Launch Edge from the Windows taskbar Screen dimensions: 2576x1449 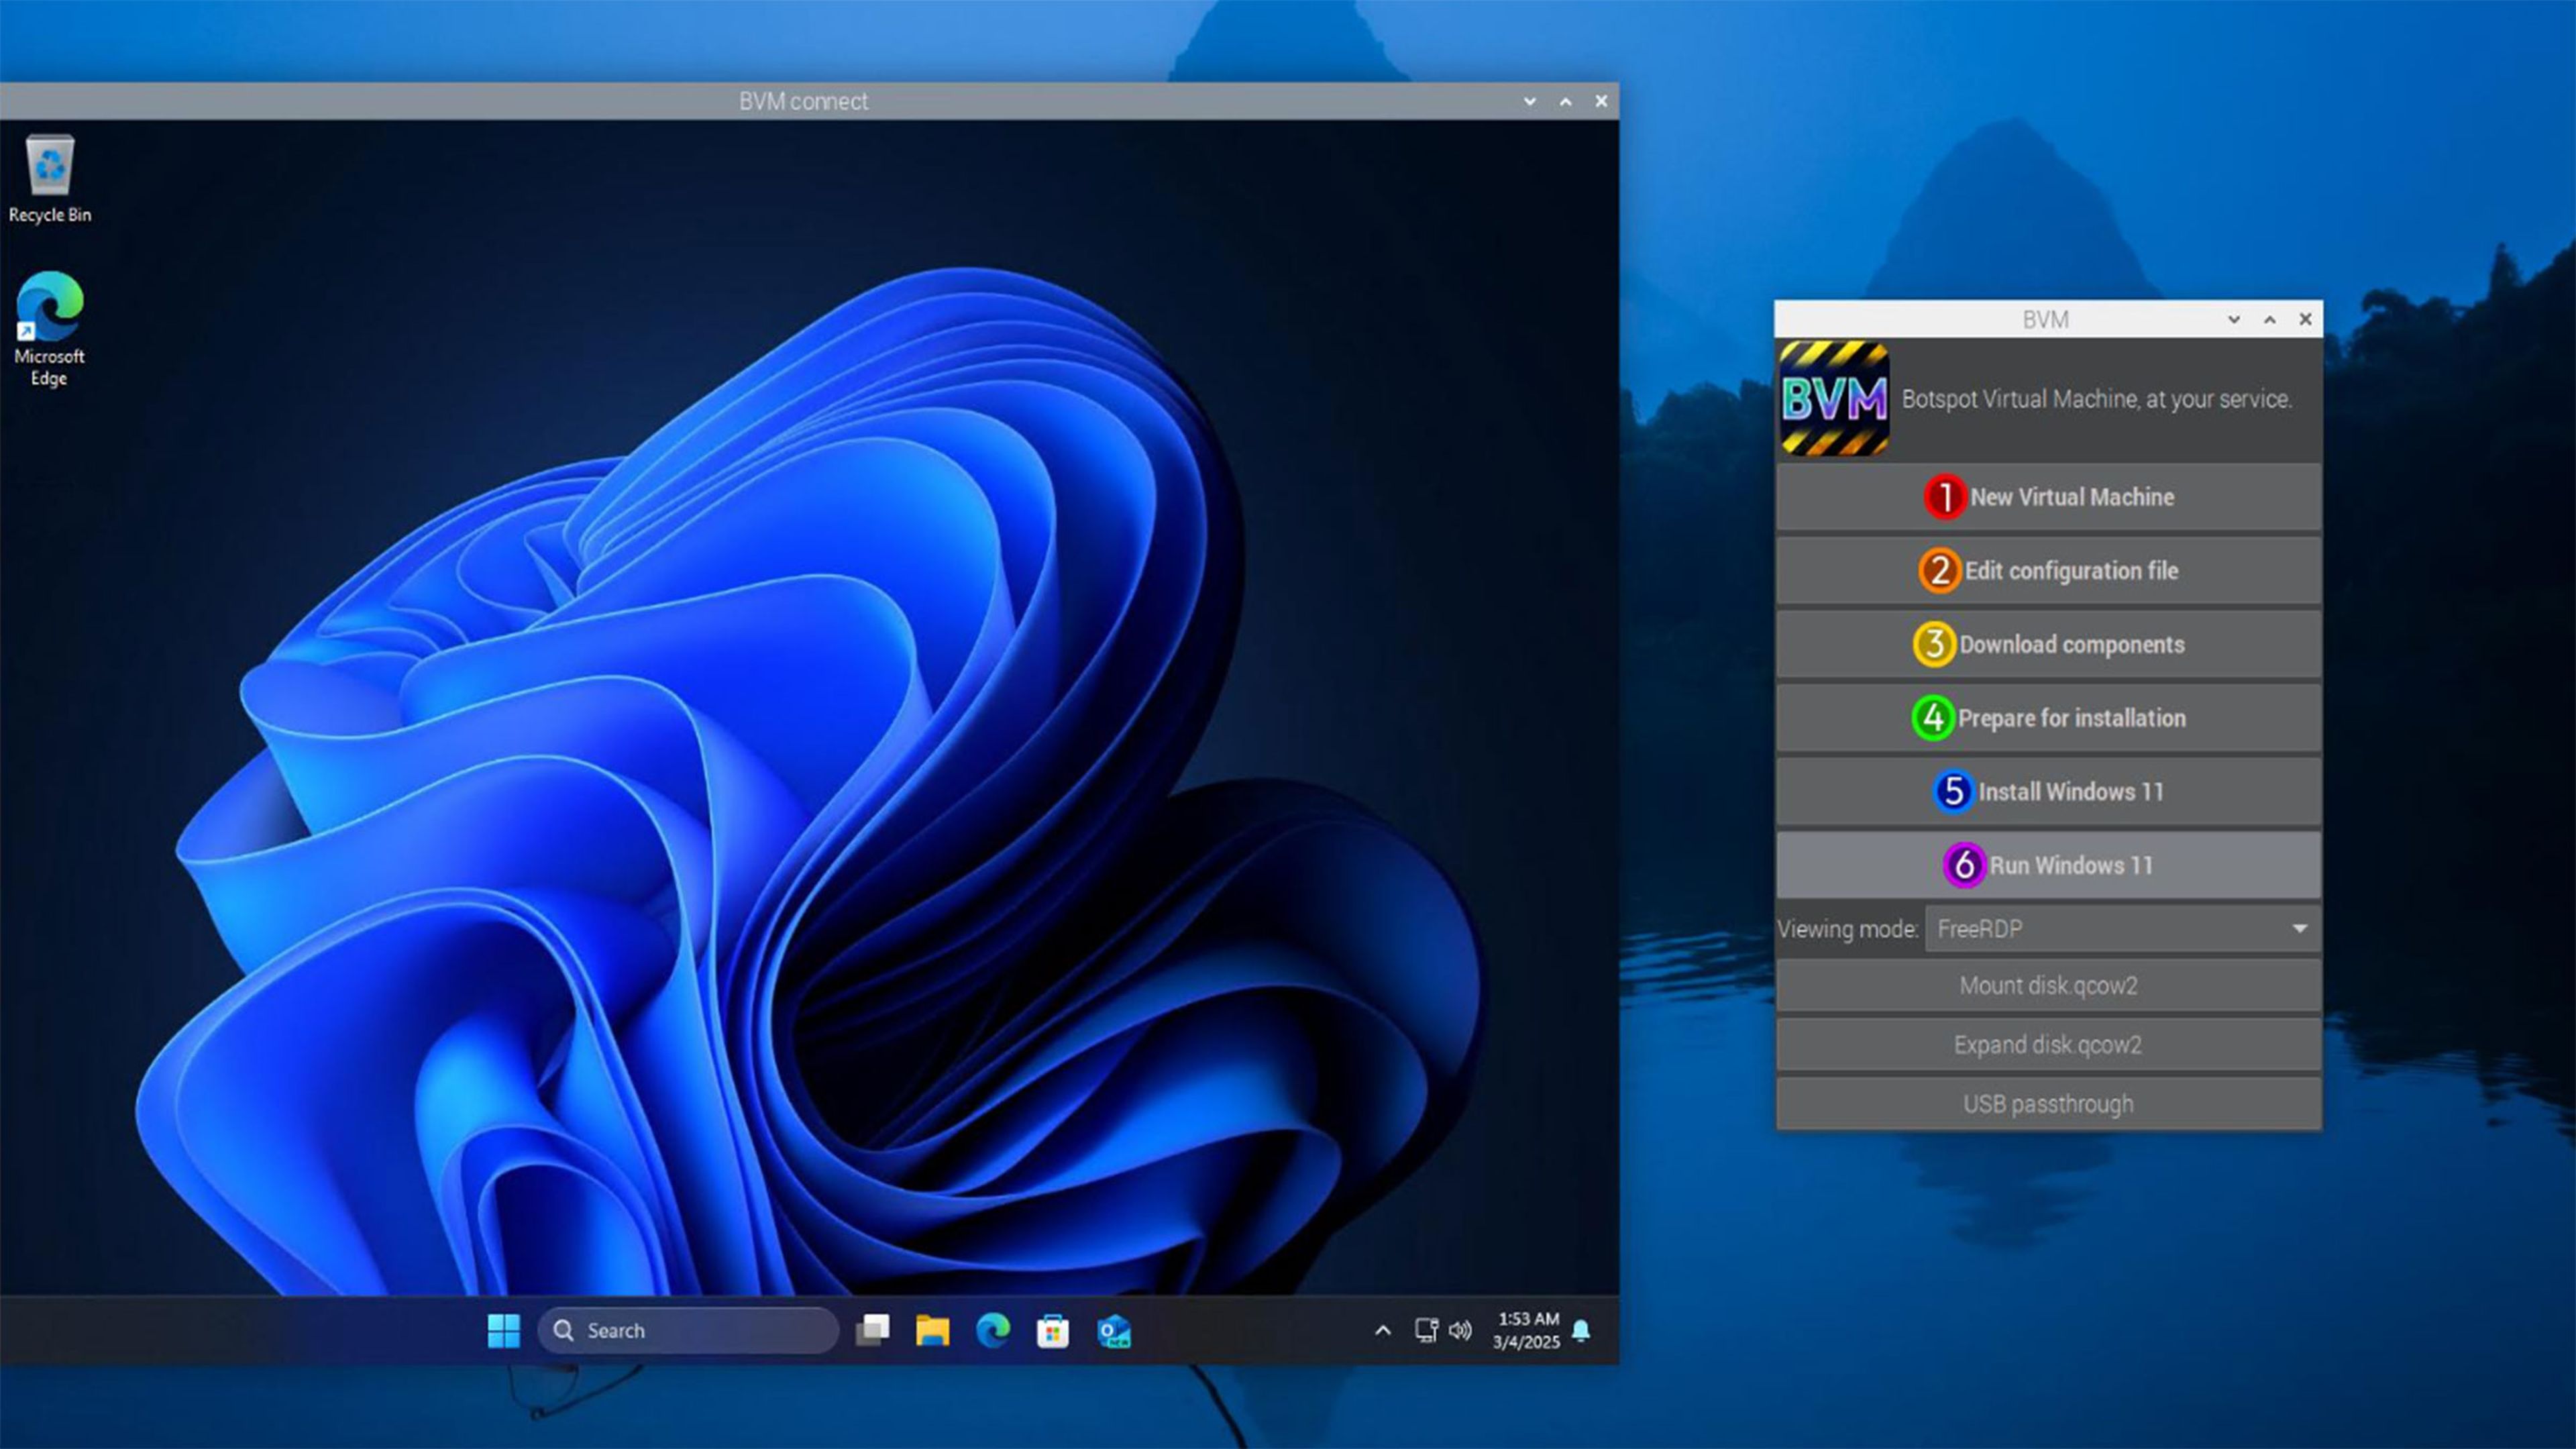coord(993,1331)
